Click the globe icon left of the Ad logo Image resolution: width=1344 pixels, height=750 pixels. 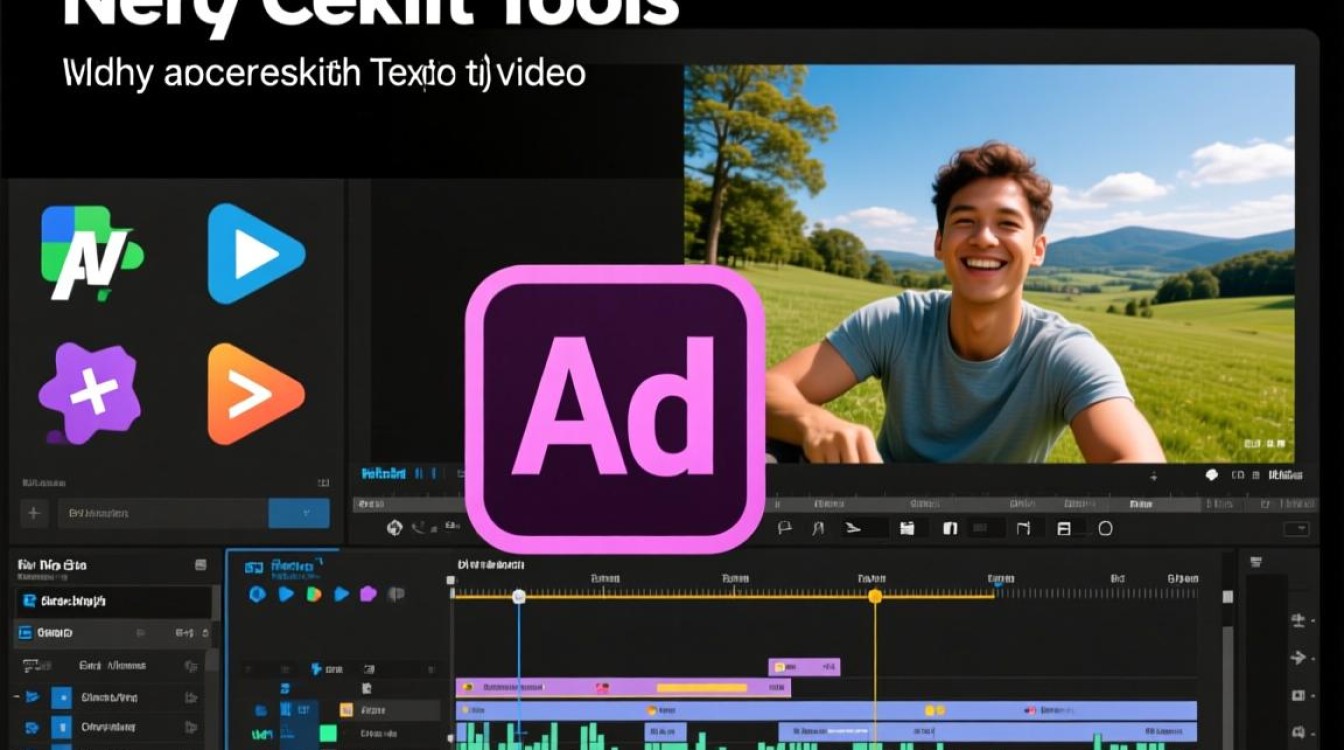(394, 528)
